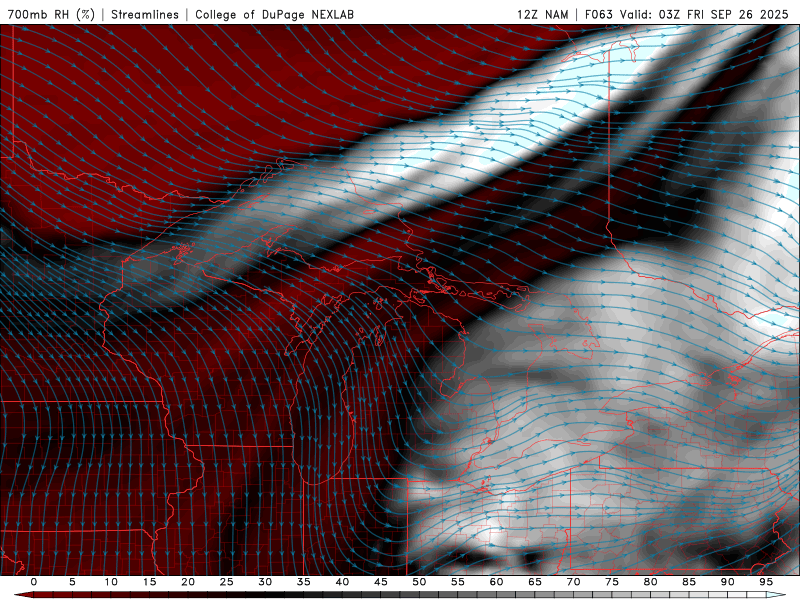Pick the '35' label on the legend
The height and width of the screenshot is (600, 800).
tap(304, 582)
